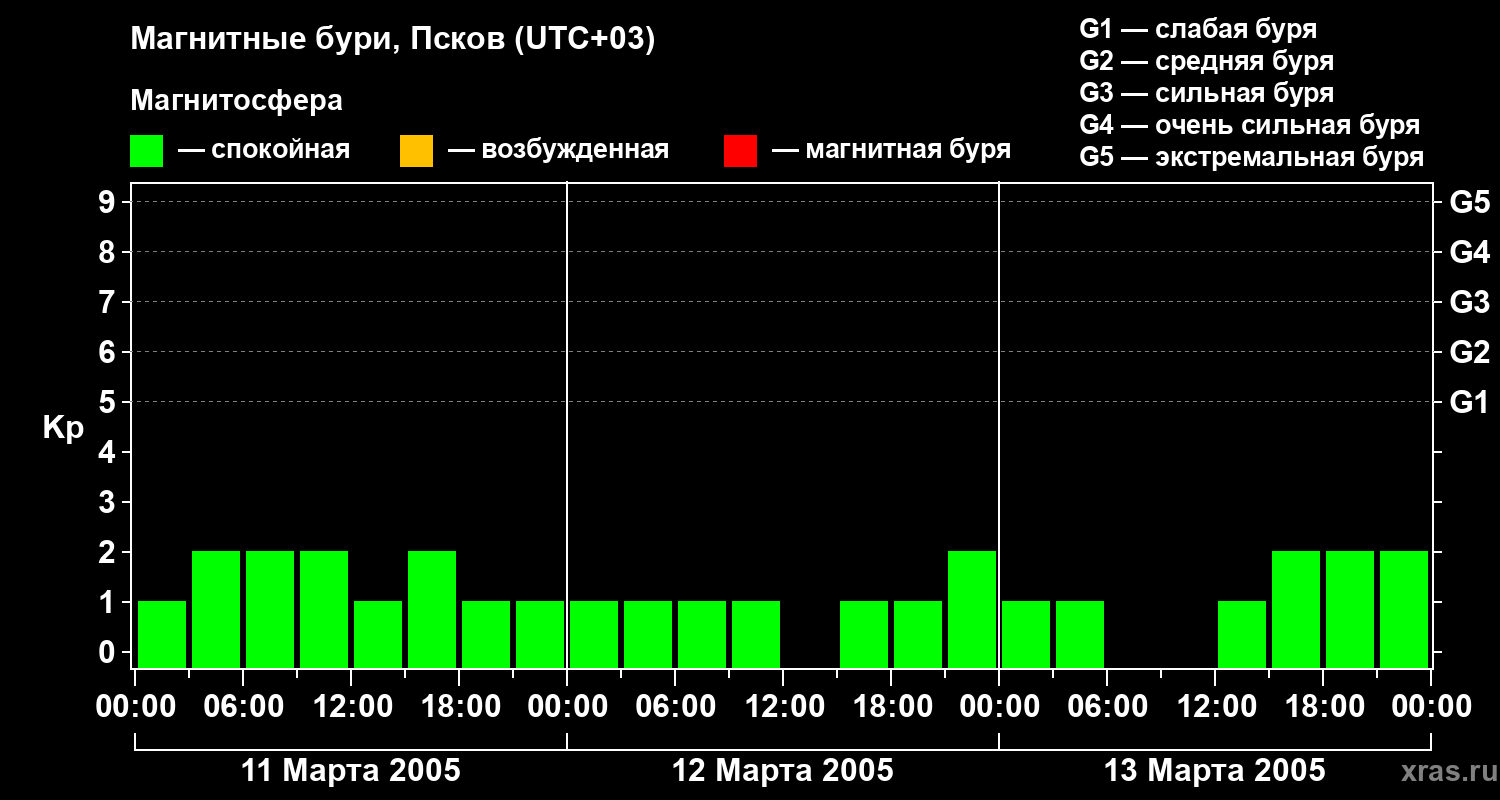This screenshot has height=800, width=1500.
Task: Click the '12 Марта 2005' date label
Action: point(783,771)
